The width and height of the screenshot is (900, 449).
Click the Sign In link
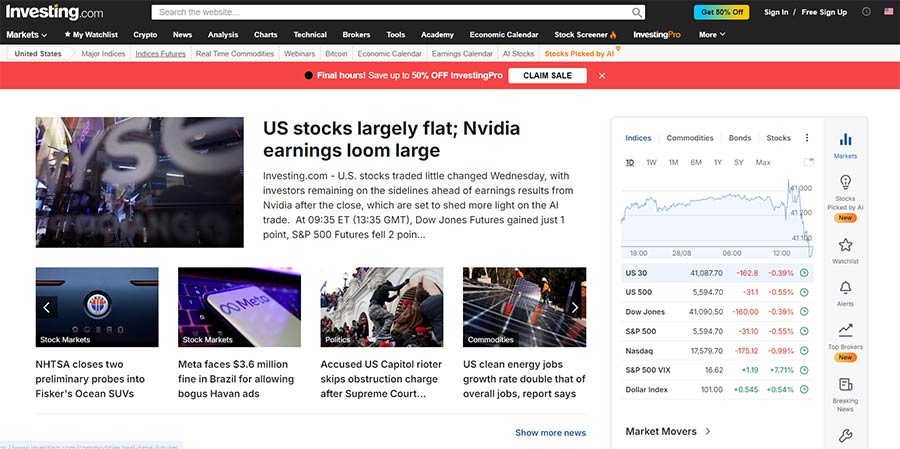point(776,12)
